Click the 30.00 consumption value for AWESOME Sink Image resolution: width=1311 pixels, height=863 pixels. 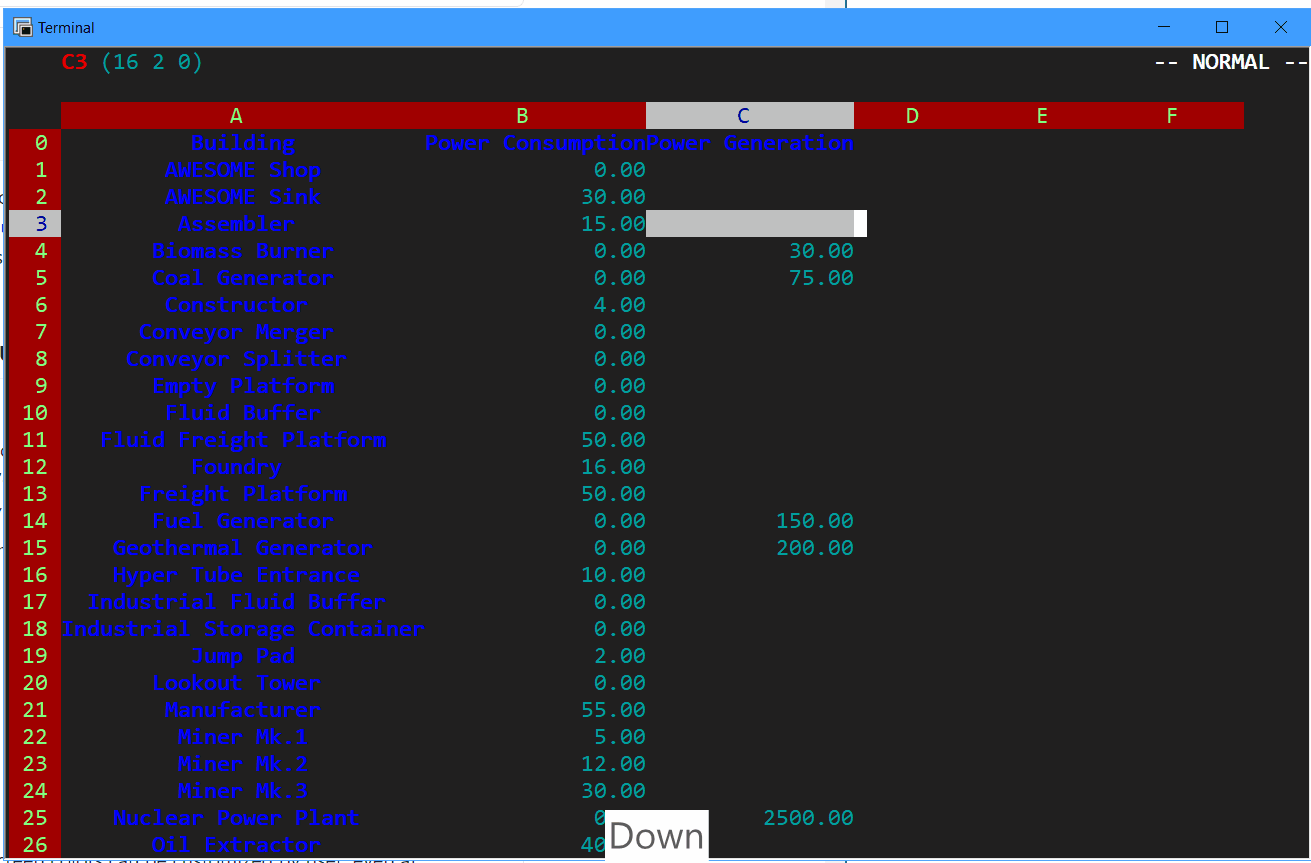coord(613,197)
